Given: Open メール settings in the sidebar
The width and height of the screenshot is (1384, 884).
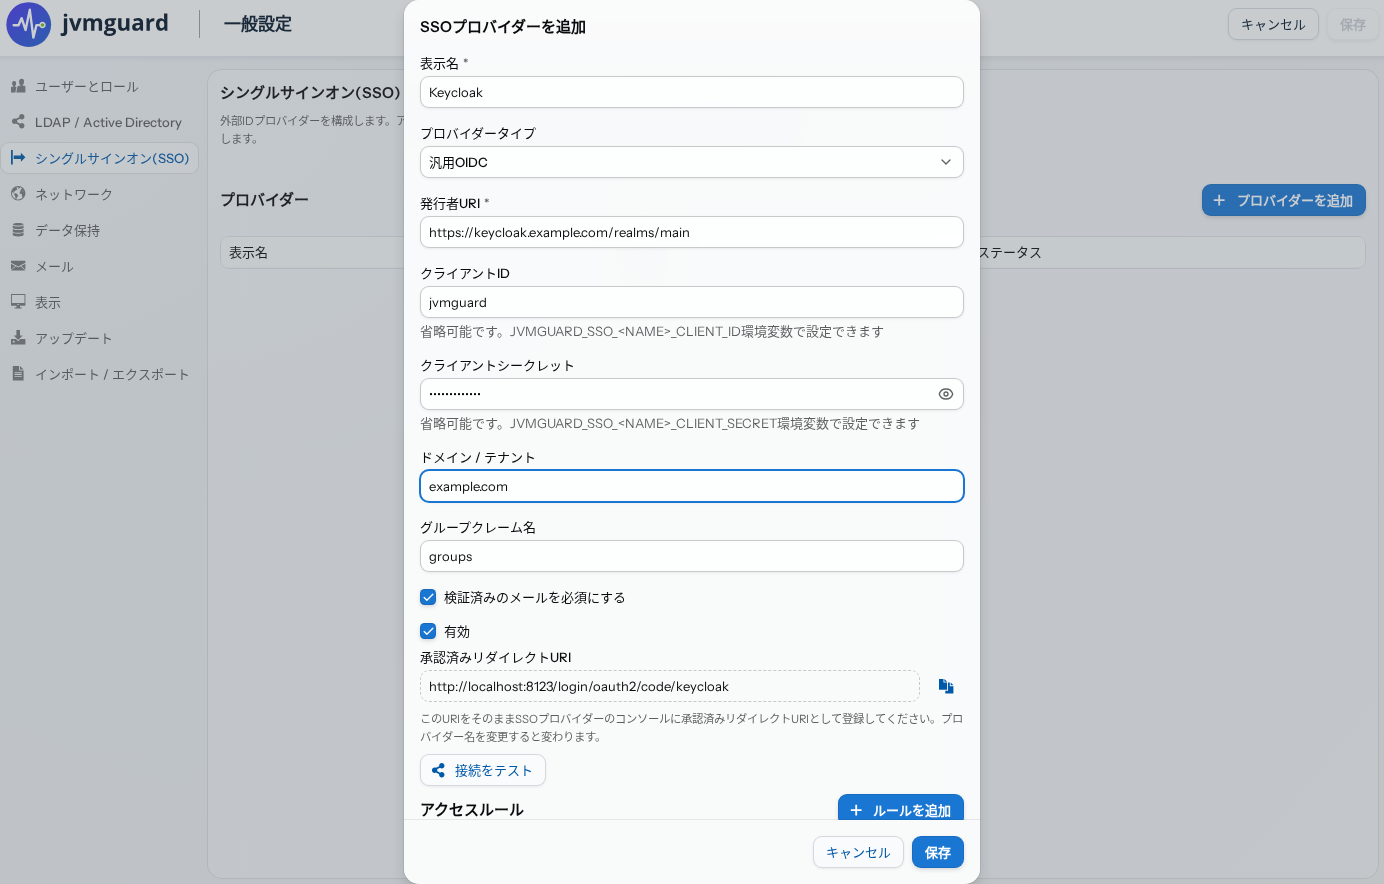Looking at the screenshot, I should coord(100,266).
